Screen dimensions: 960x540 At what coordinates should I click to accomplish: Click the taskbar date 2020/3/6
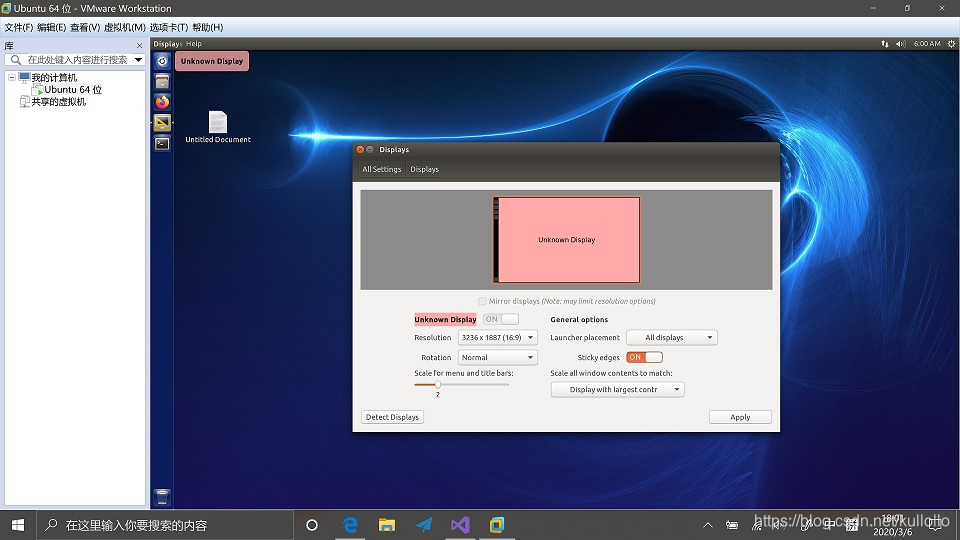pos(893,532)
